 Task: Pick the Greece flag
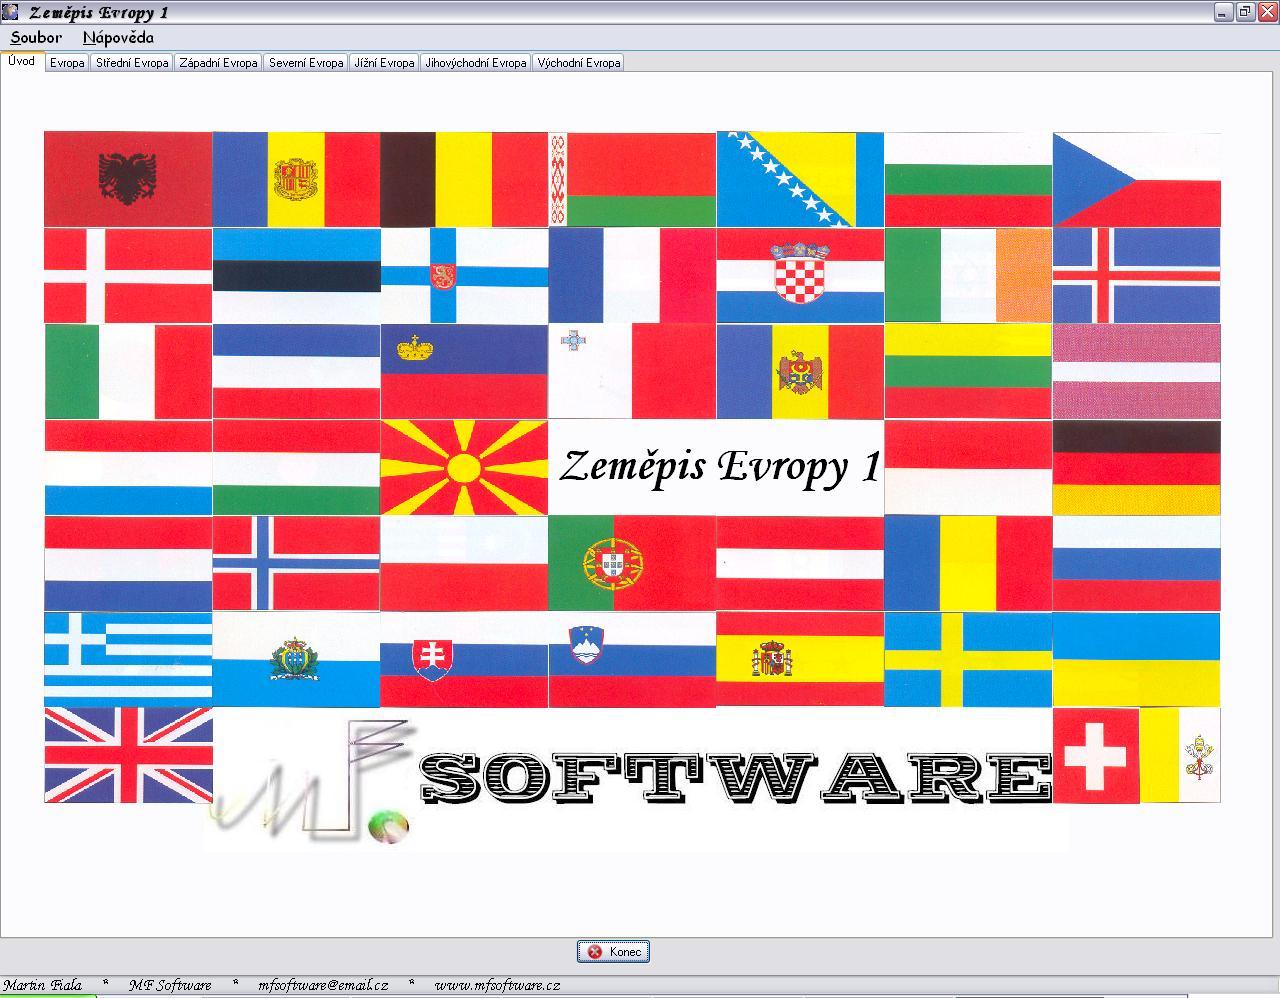pos(128,659)
